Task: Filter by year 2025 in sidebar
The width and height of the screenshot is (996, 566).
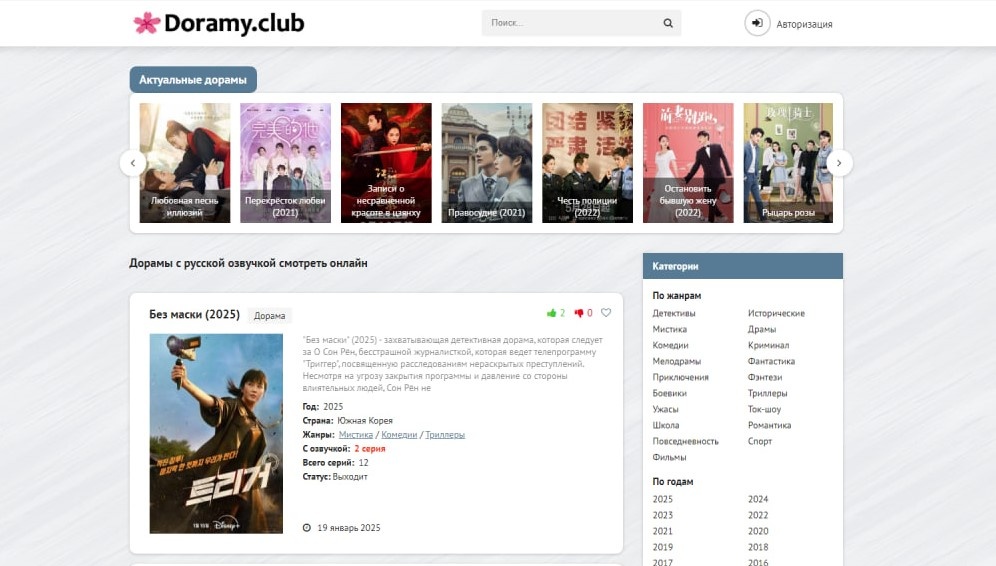Action: click(x=663, y=499)
